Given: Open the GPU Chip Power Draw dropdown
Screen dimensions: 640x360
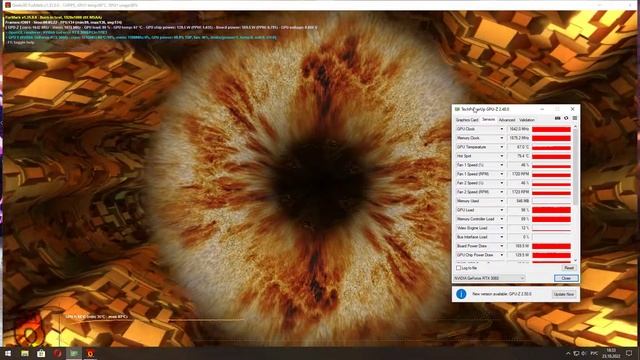Looking at the screenshot, I should [x=502, y=255].
